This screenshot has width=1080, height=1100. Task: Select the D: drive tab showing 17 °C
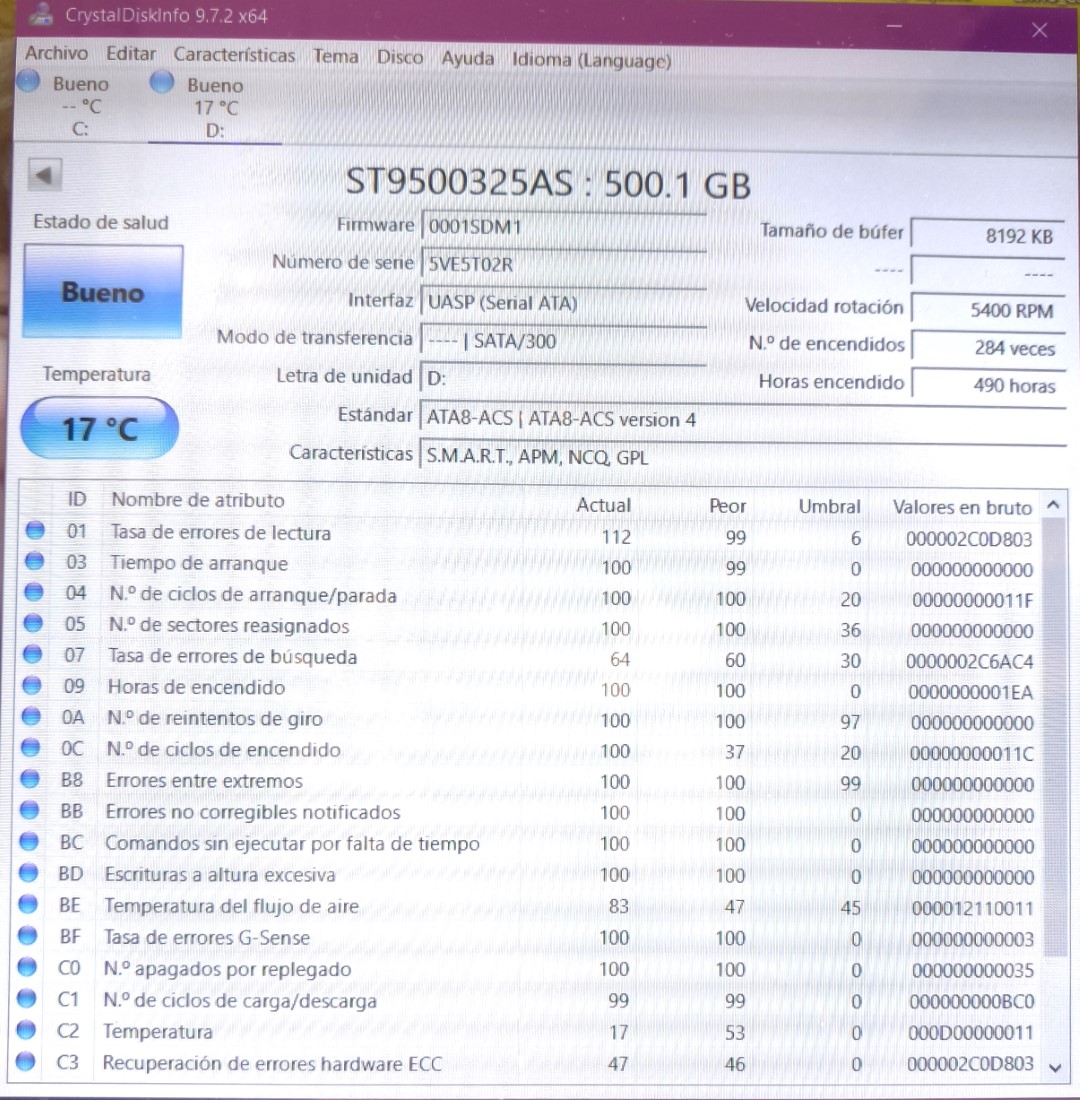[214, 107]
